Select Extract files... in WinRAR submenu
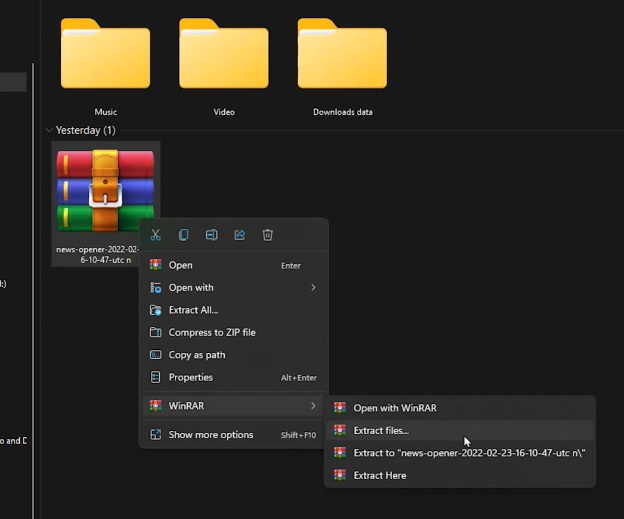 click(381, 430)
